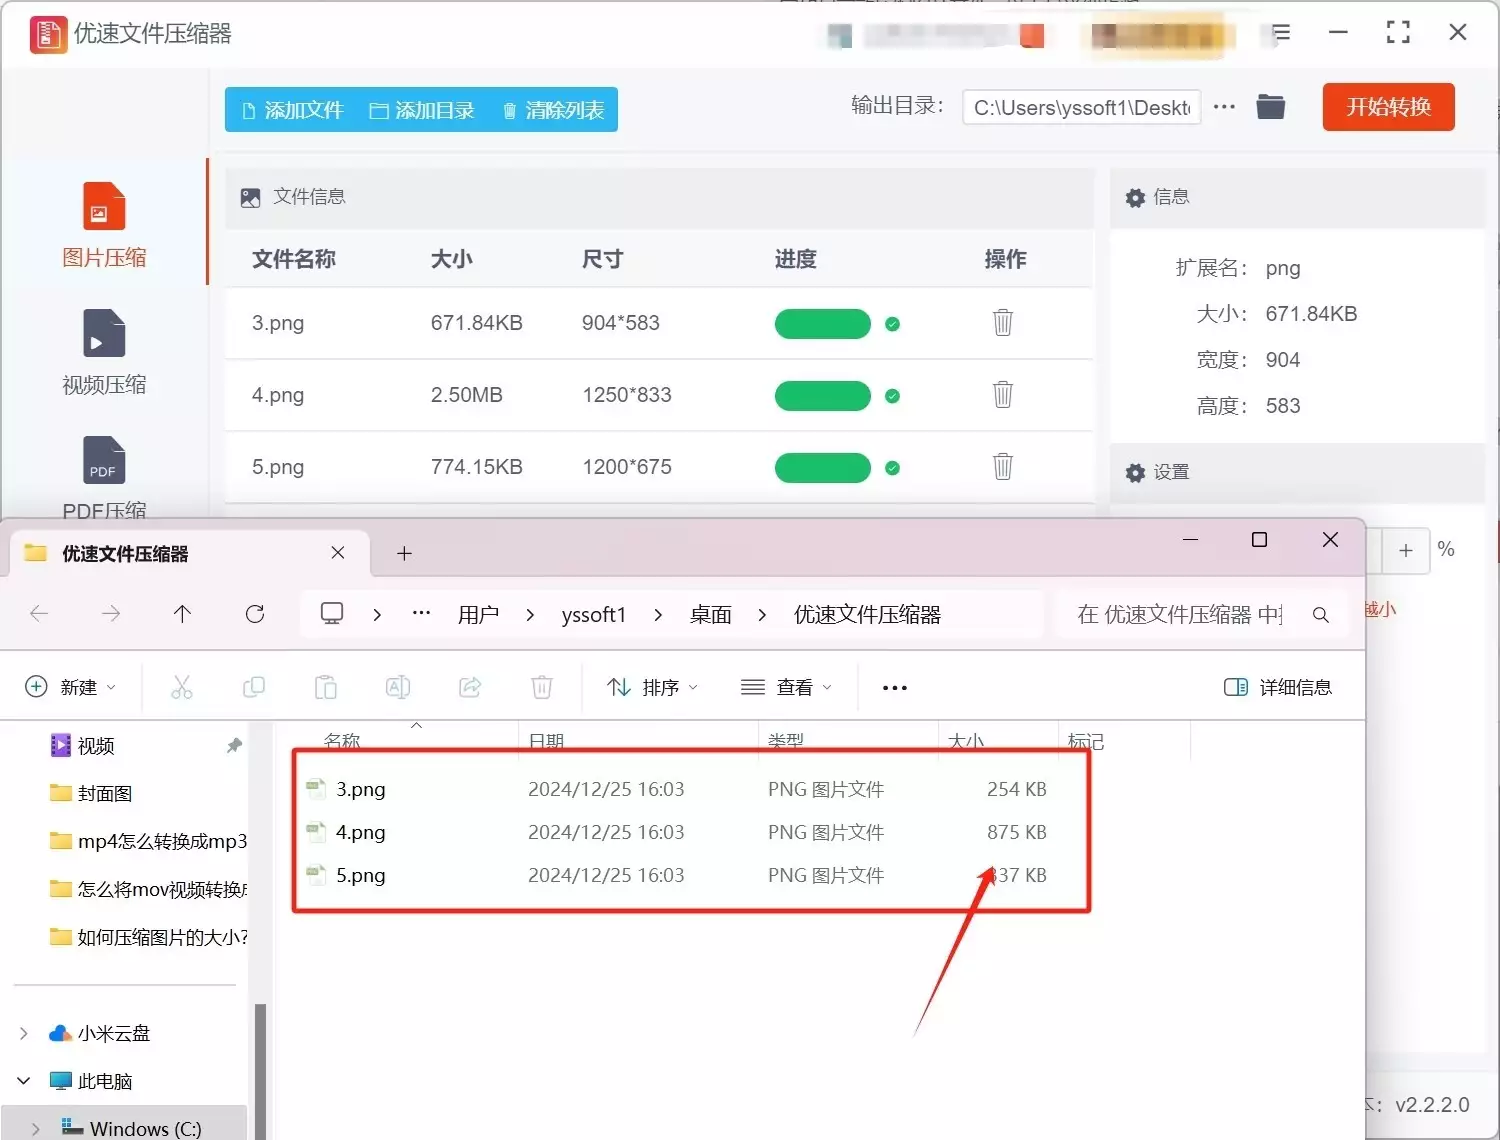Expand the chevron after the monitor icon
The width and height of the screenshot is (1500, 1140).
[x=377, y=615]
